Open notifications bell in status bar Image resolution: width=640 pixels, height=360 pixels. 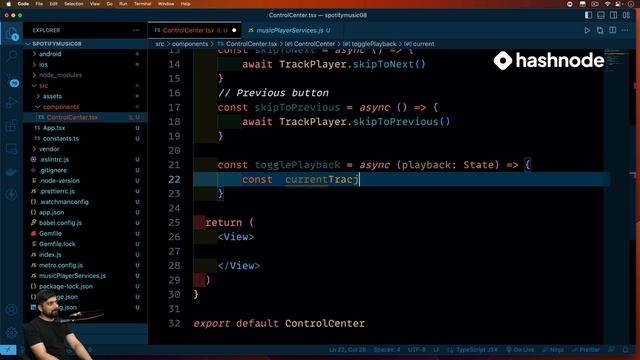[x=626, y=350]
